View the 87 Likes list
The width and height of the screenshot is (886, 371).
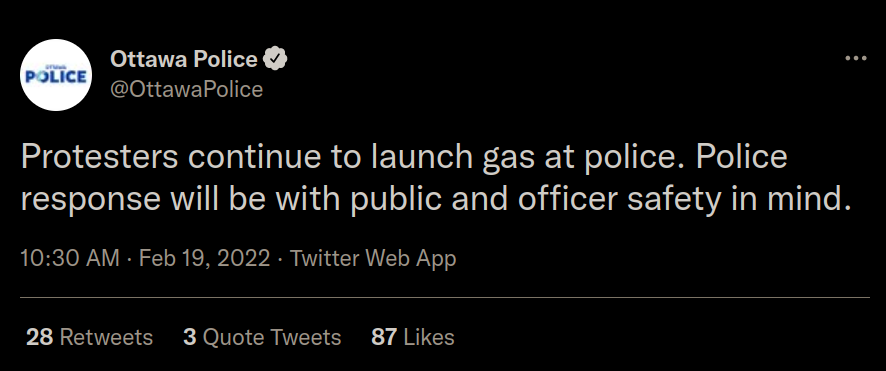coord(412,337)
